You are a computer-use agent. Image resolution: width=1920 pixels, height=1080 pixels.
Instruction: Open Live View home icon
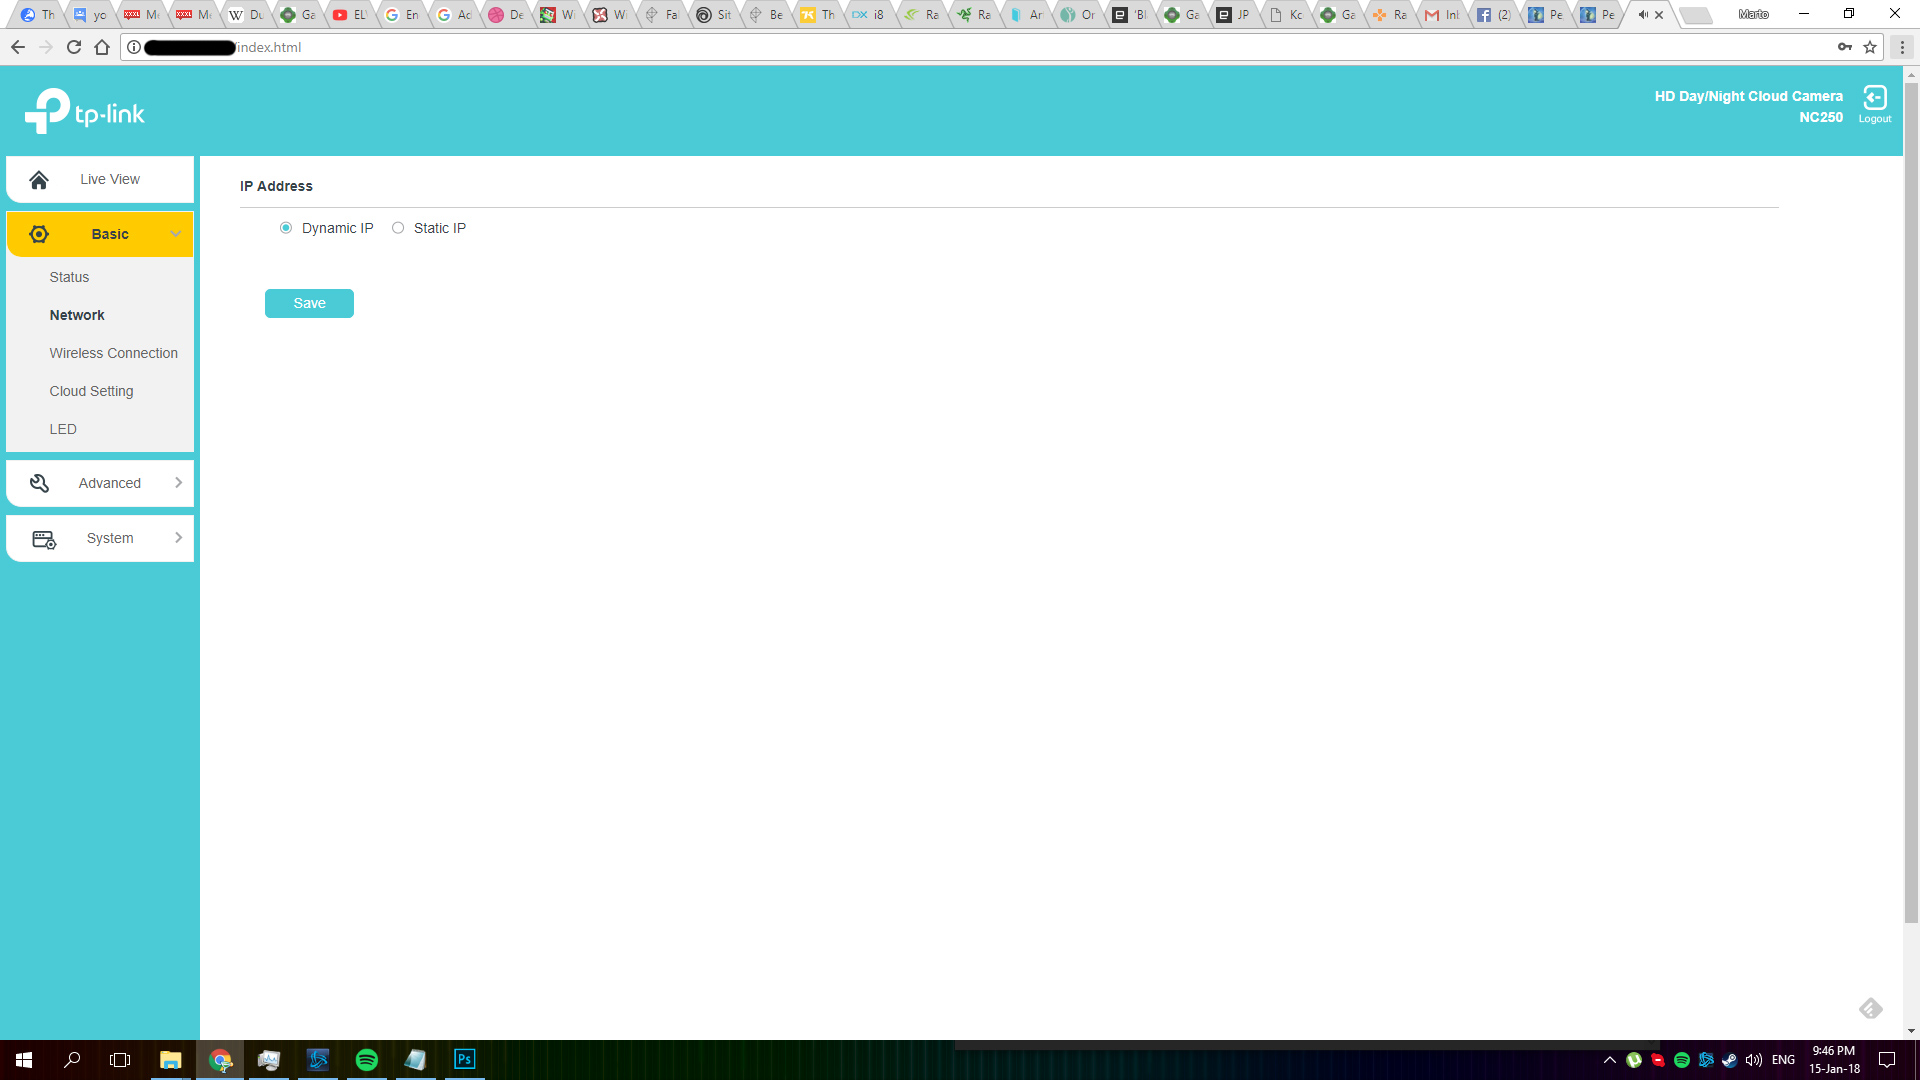coord(39,180)
